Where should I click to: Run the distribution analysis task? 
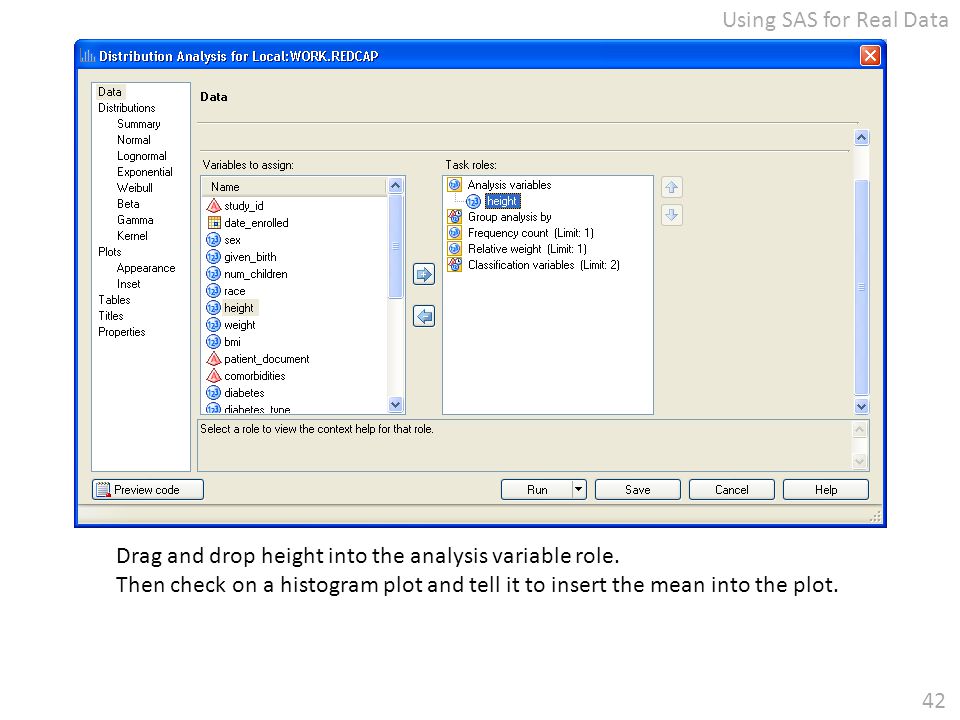(537, 489)
